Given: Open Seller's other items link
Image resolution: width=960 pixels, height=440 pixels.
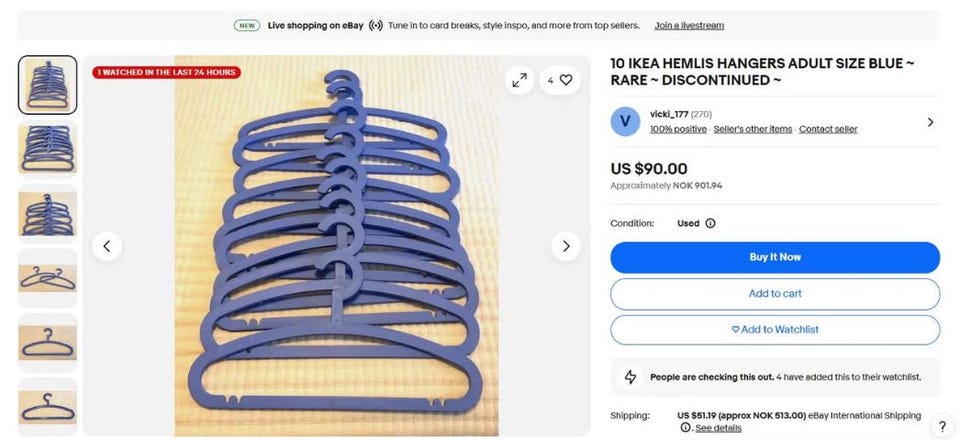Looking at the screenshot, I should pos(752,129).
